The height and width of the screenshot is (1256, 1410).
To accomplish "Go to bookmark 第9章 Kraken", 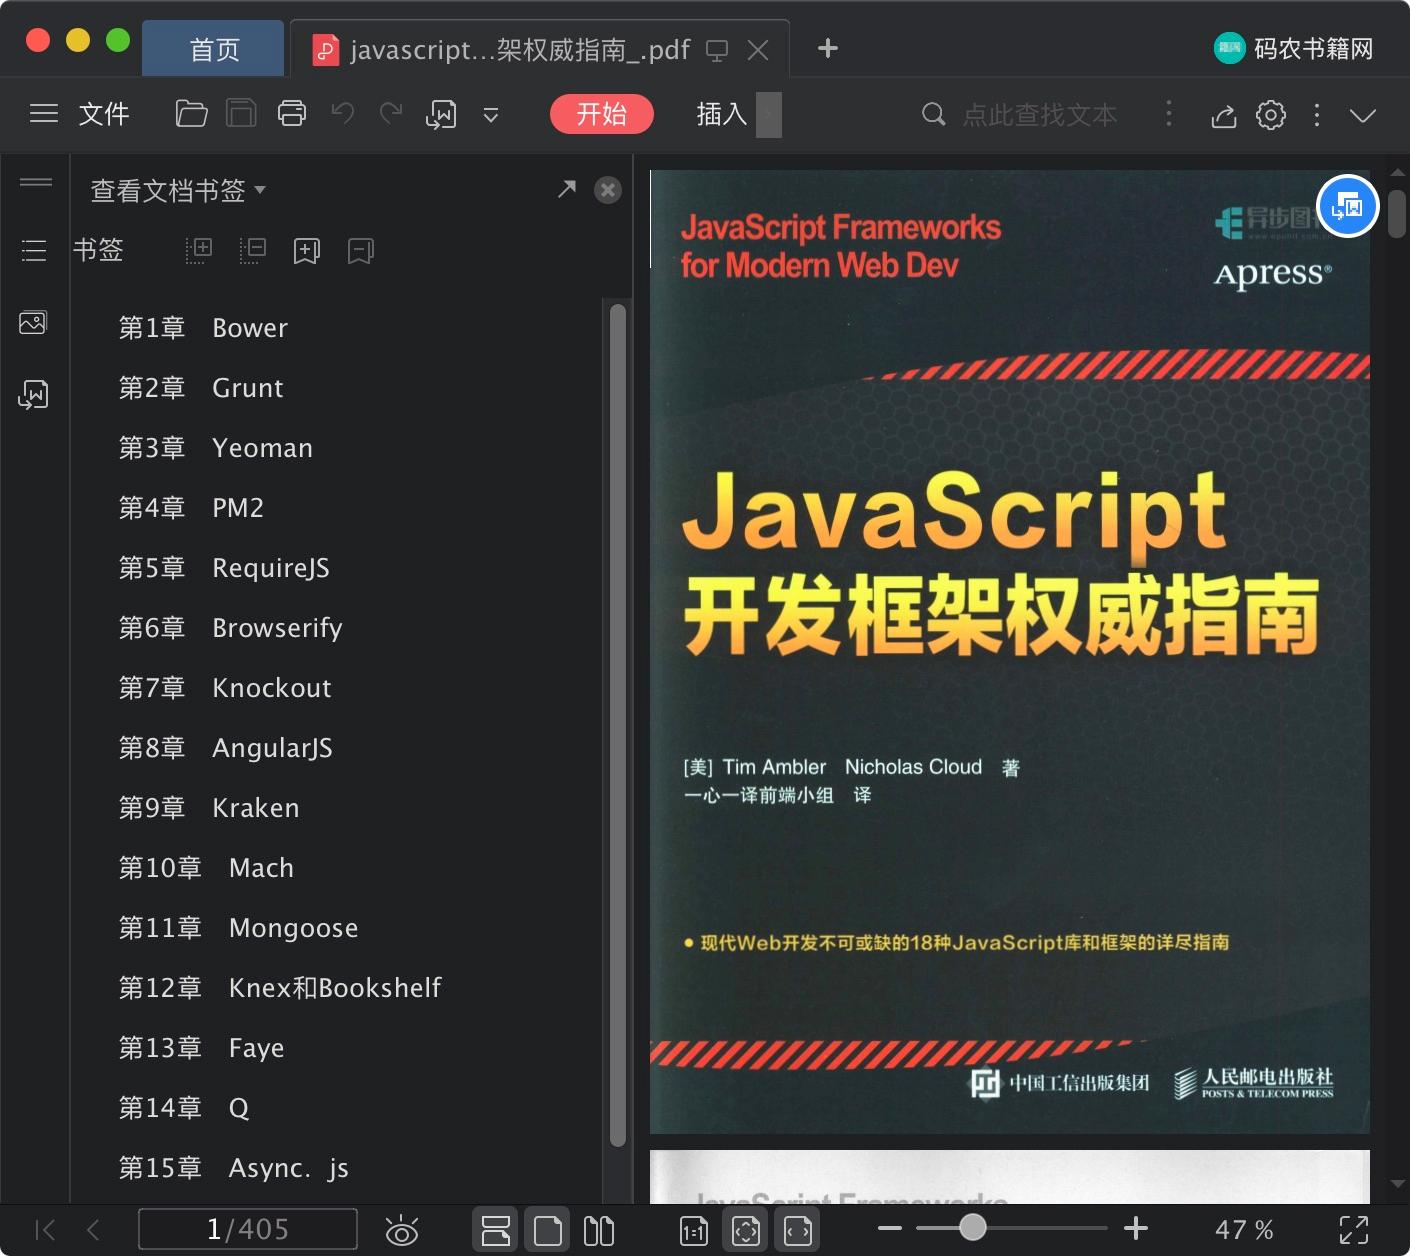I will [209, 808].
